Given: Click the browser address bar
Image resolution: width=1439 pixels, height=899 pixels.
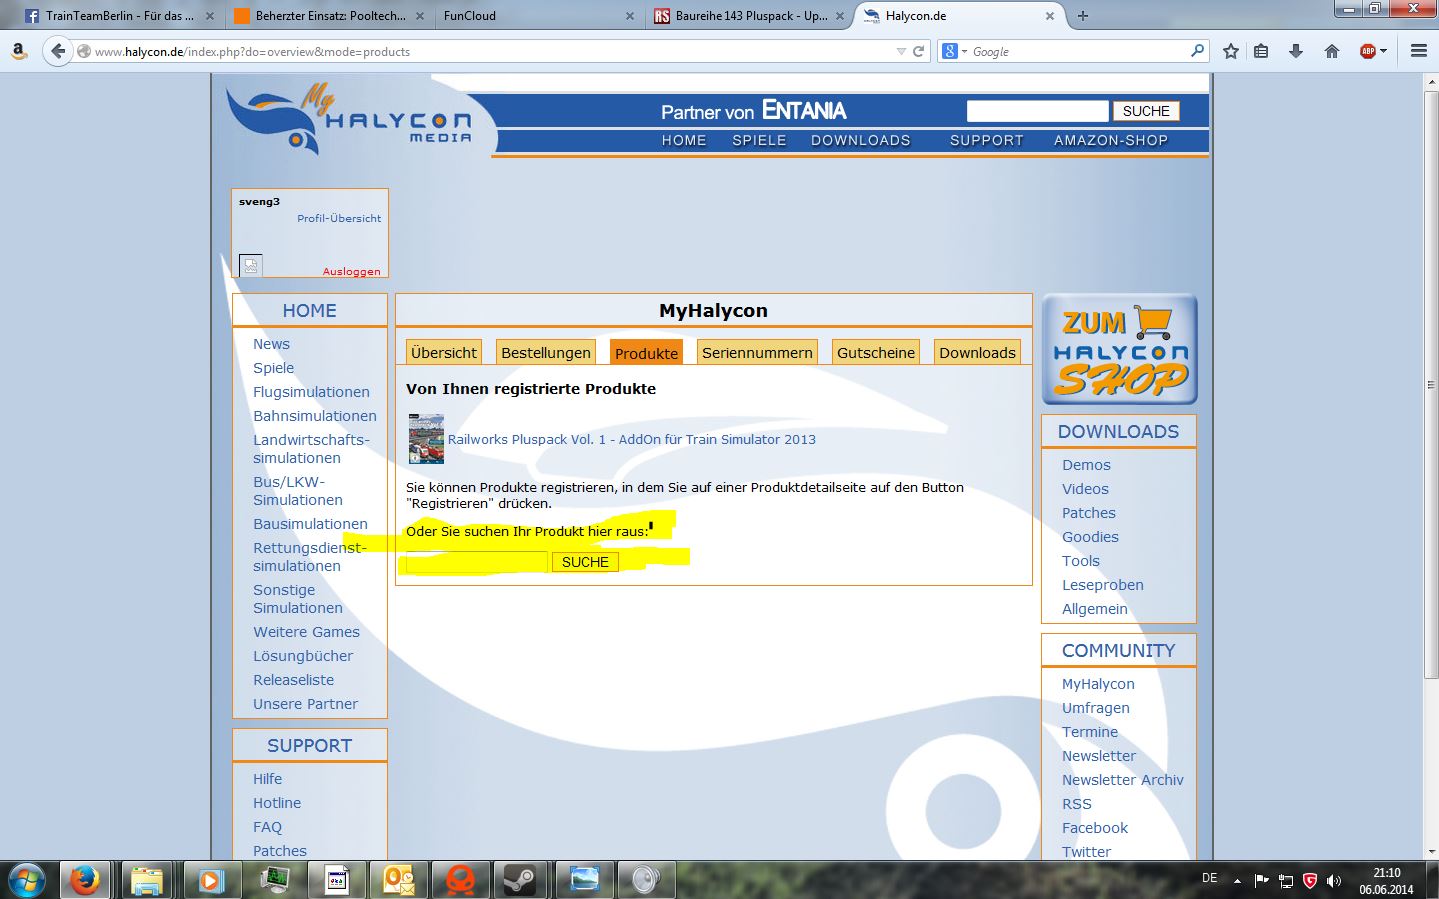Looking at the screenshot, I should [490, 51].
